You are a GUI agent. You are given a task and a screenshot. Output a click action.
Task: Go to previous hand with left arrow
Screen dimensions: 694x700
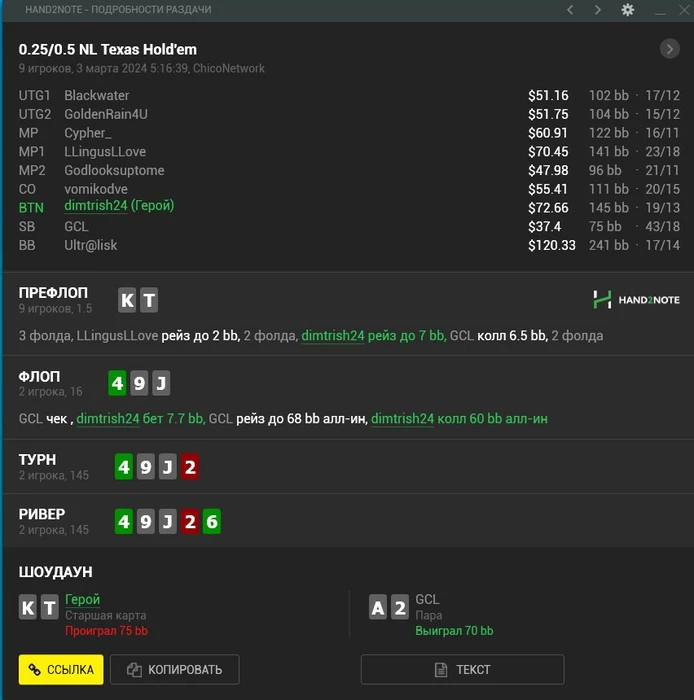tap(570, 10)
